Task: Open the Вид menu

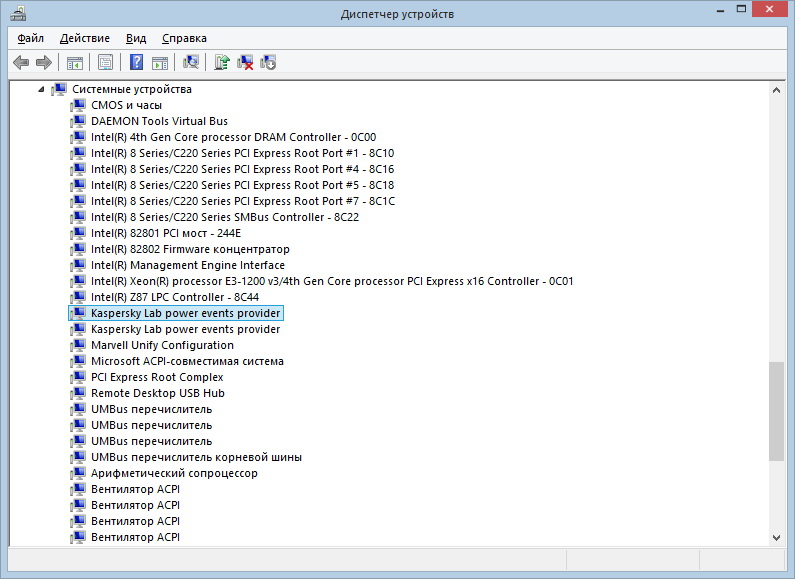Action: pyautogui.click(x=136, y=38)
